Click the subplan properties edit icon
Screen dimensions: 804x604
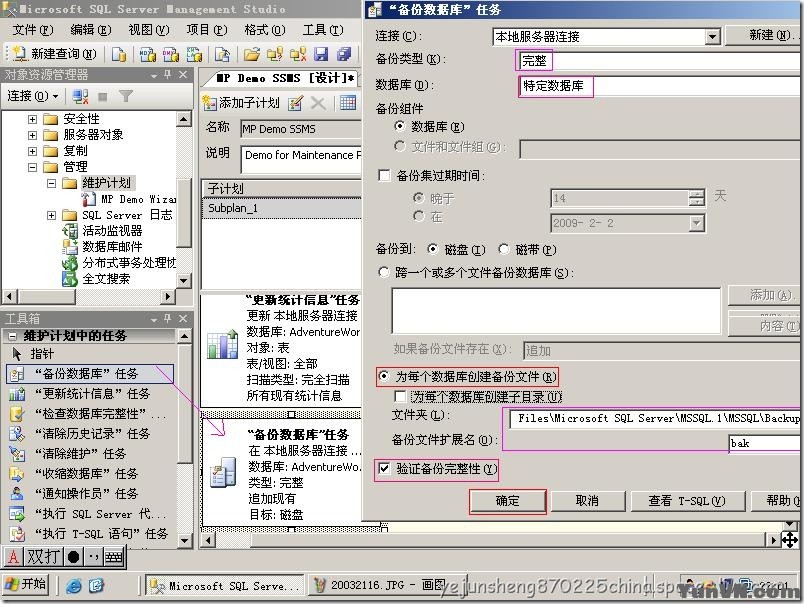(x=296, y=103)
